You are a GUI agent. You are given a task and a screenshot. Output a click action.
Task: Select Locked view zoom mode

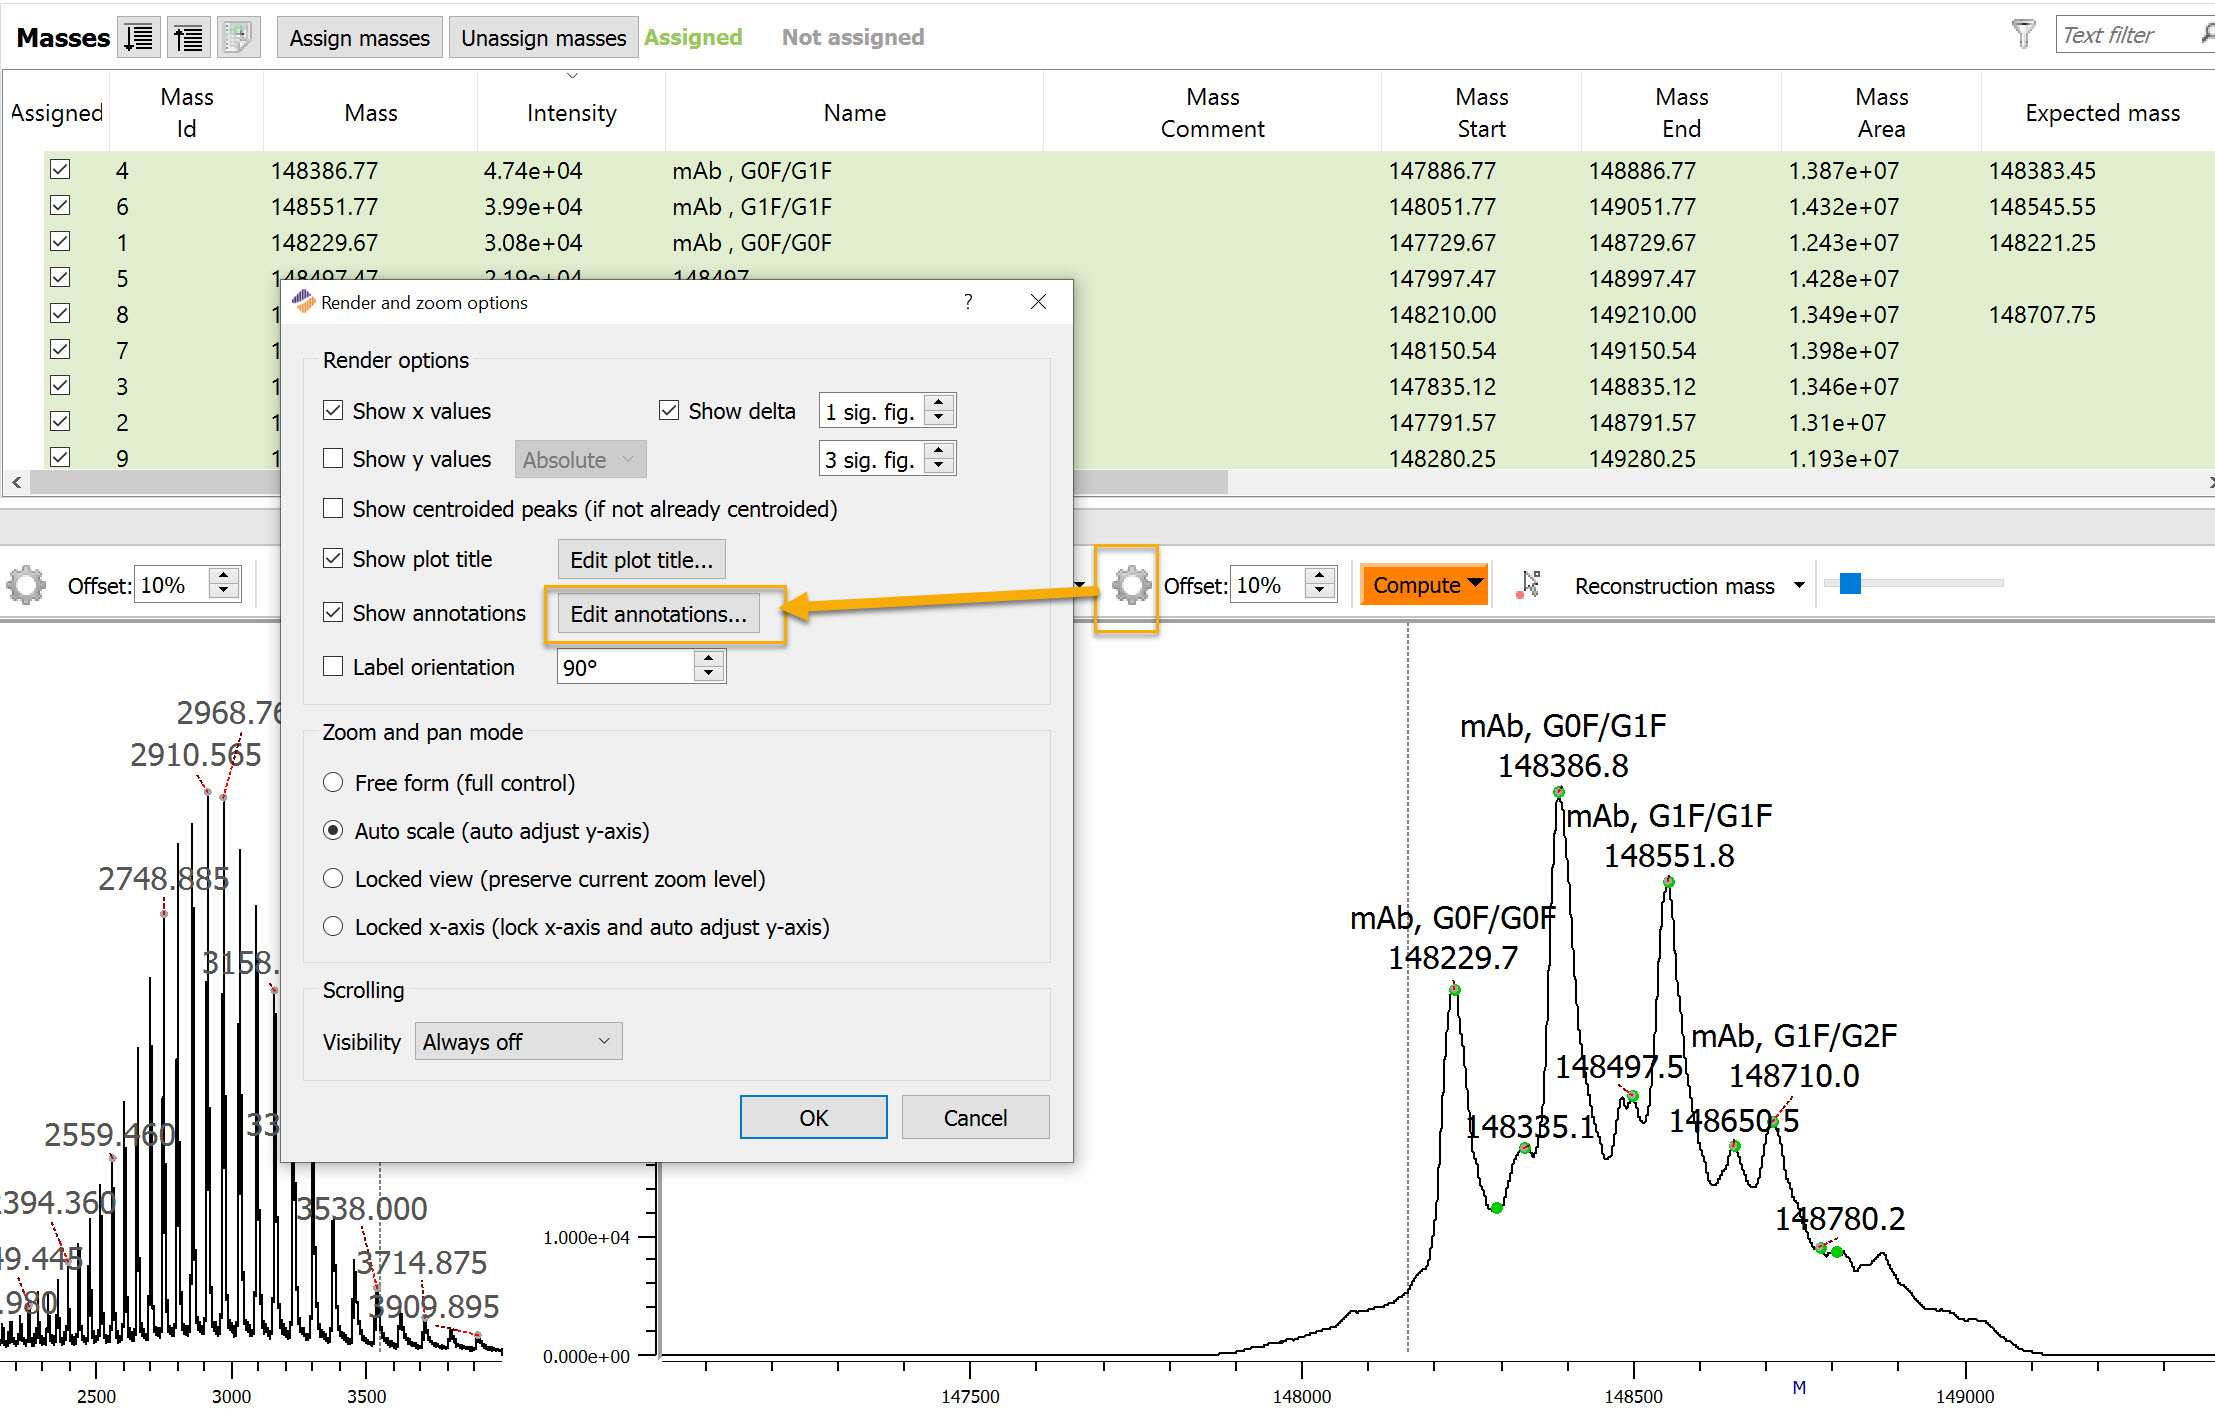[x=333, y=879]
